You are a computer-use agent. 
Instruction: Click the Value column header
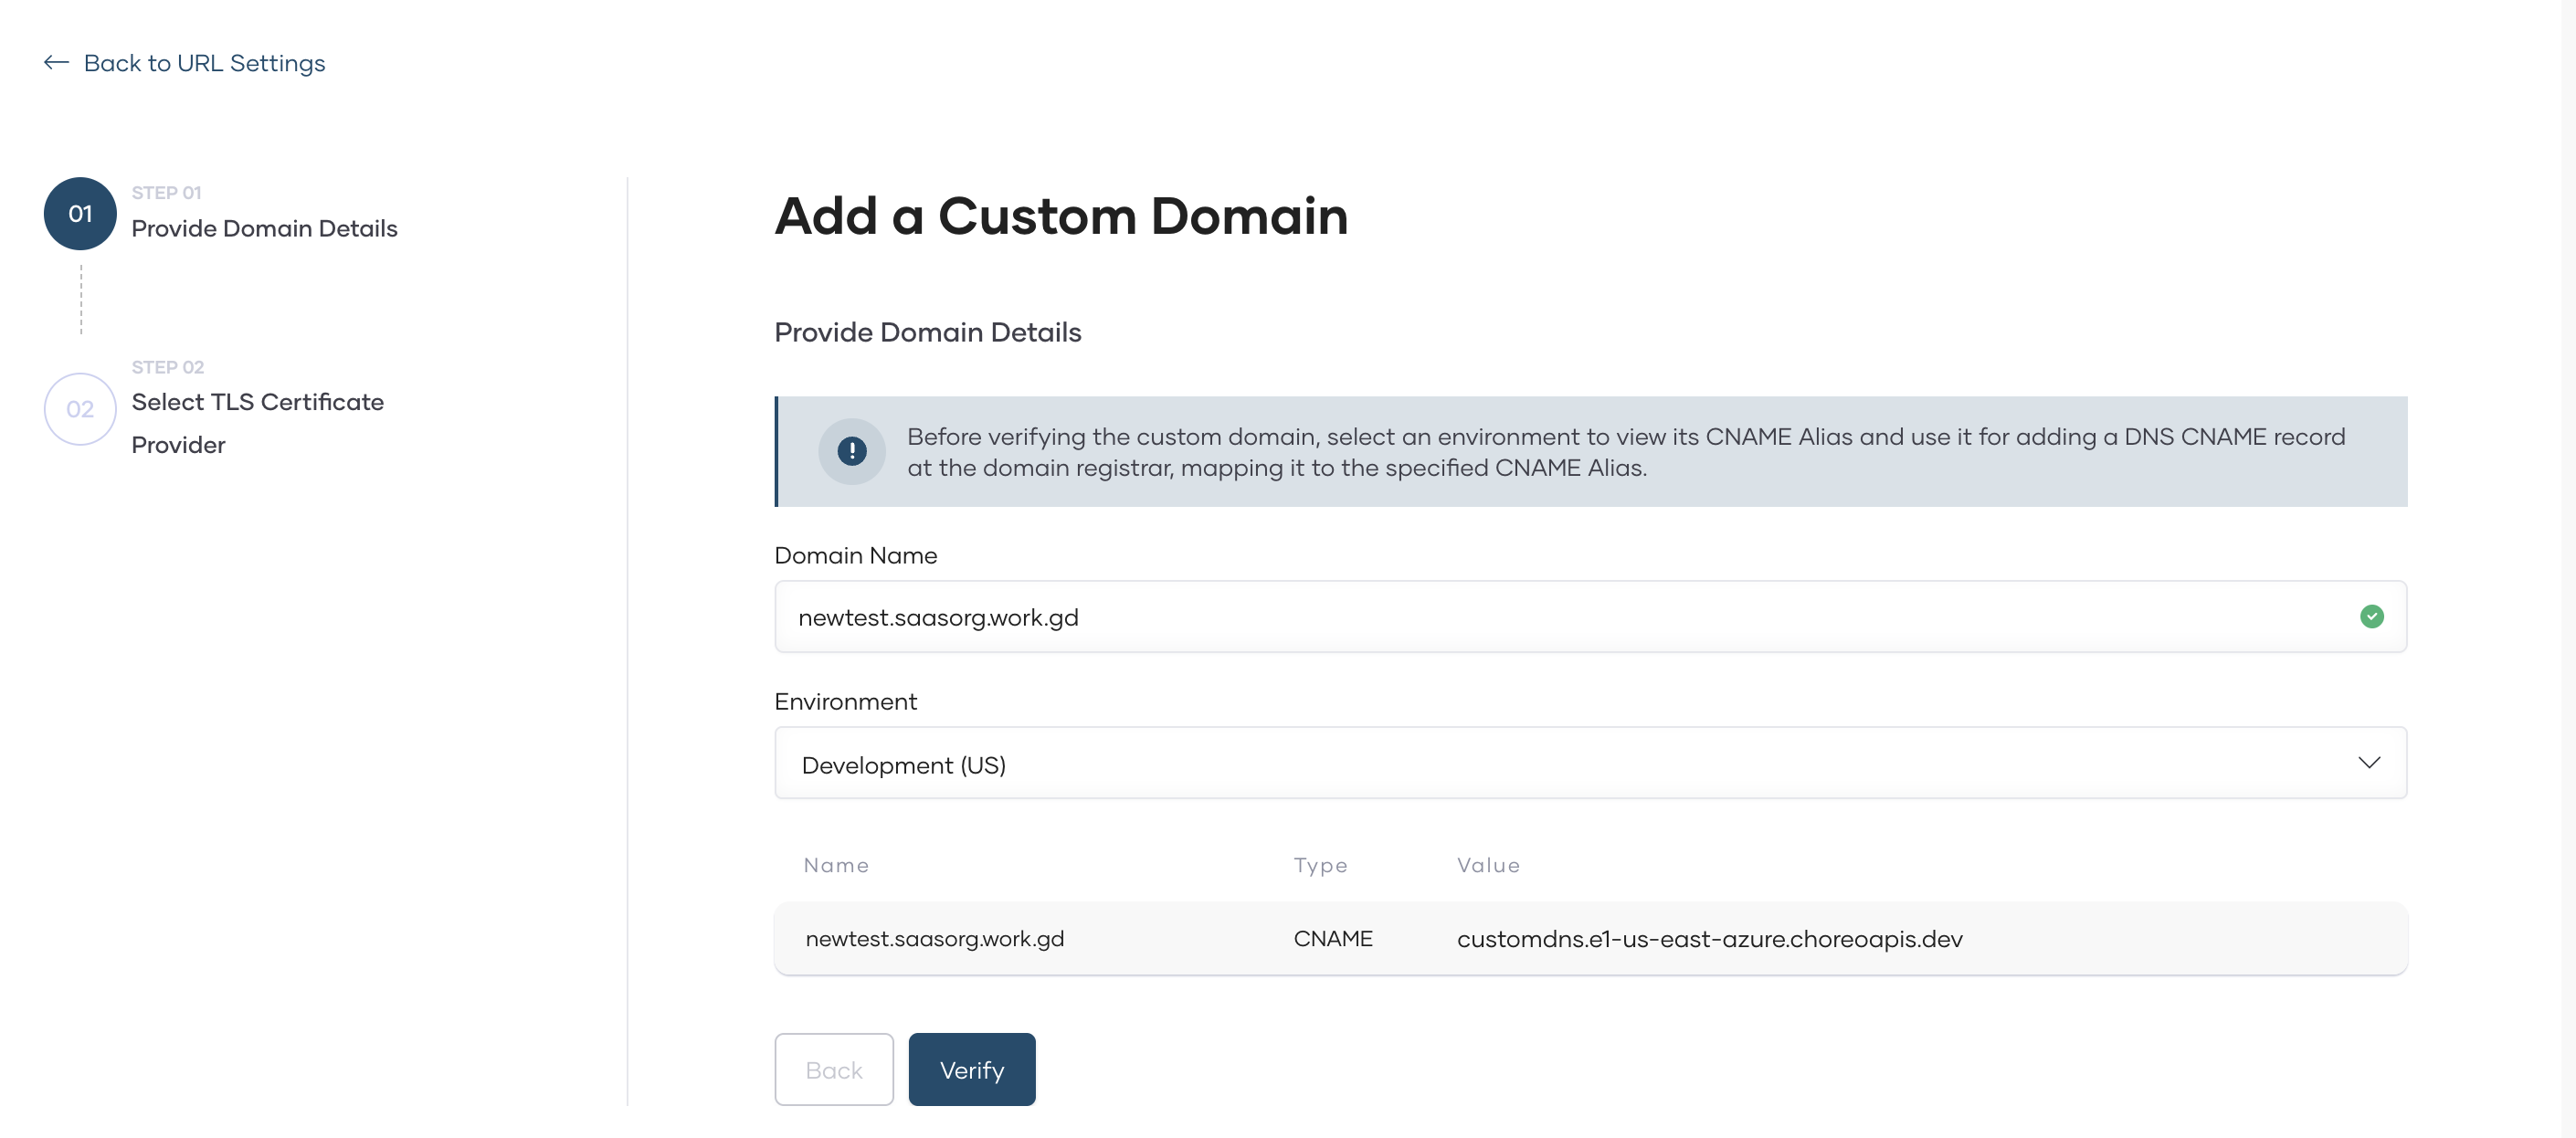point(1488,865)
